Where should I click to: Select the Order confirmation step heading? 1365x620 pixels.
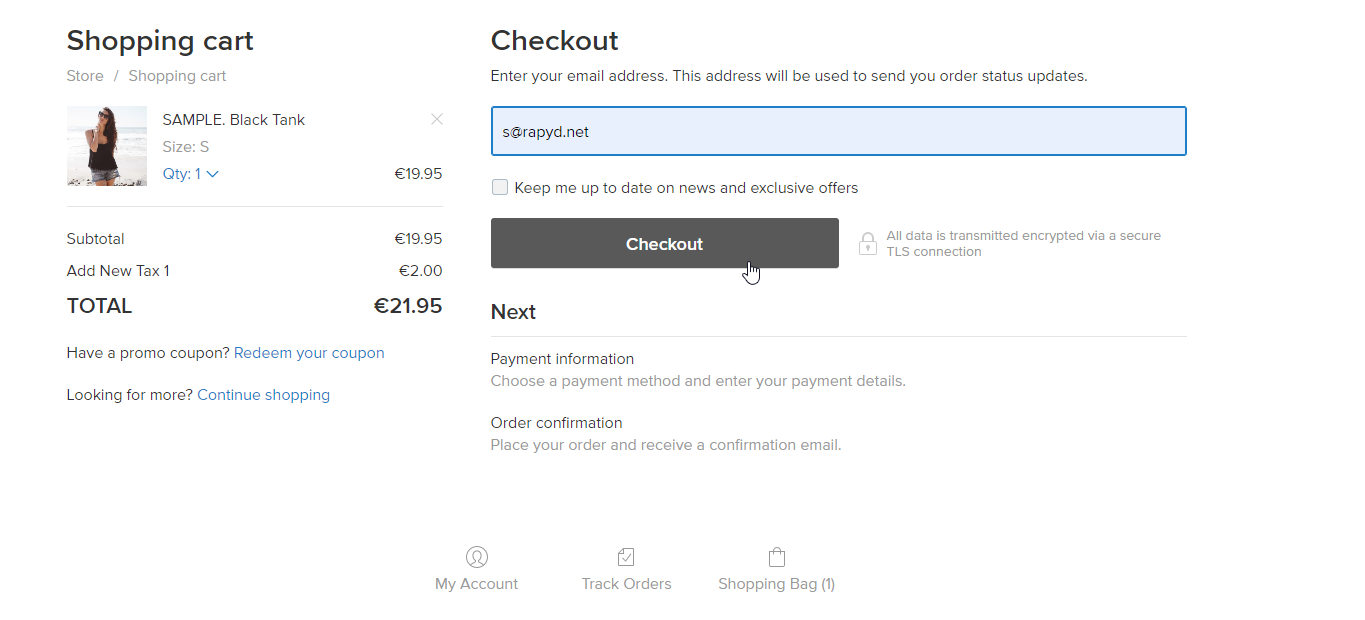click(x=556, y=423)
